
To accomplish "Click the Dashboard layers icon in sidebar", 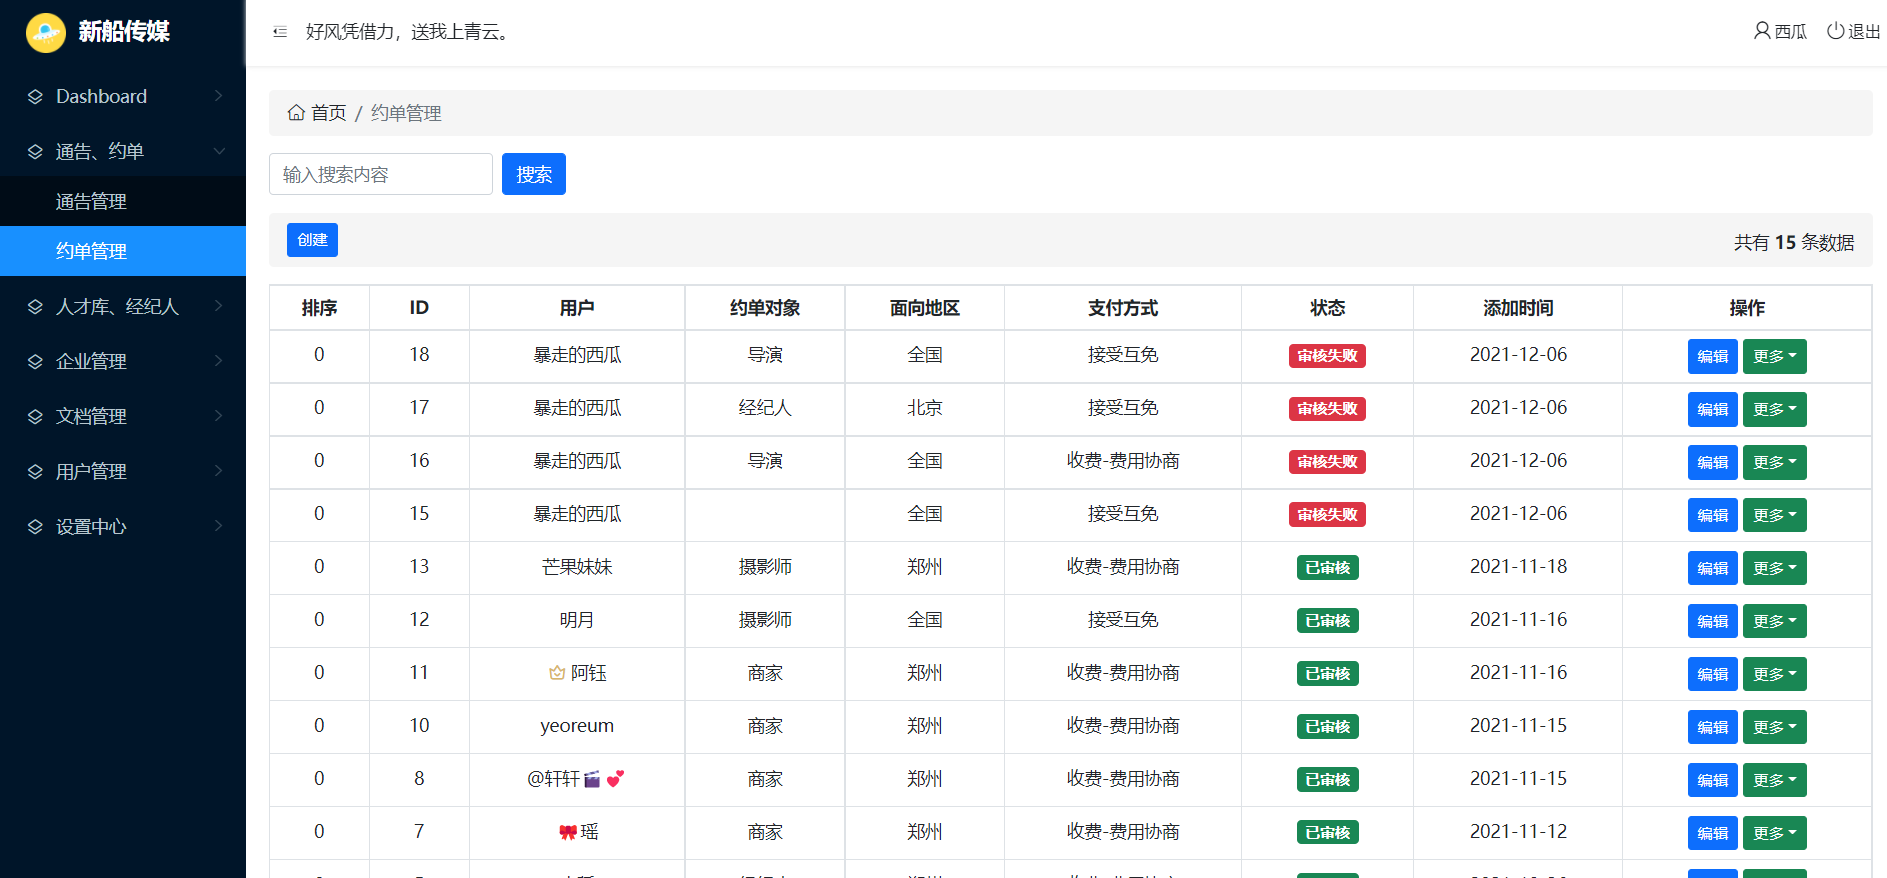I will [35, 97].
